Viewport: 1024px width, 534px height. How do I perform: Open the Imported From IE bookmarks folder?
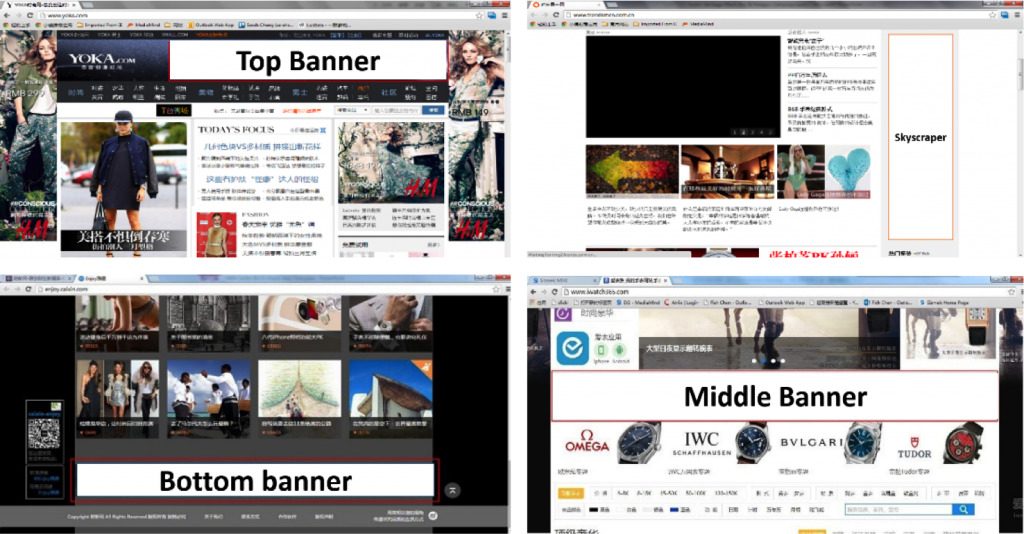click(x=99, y=25)
